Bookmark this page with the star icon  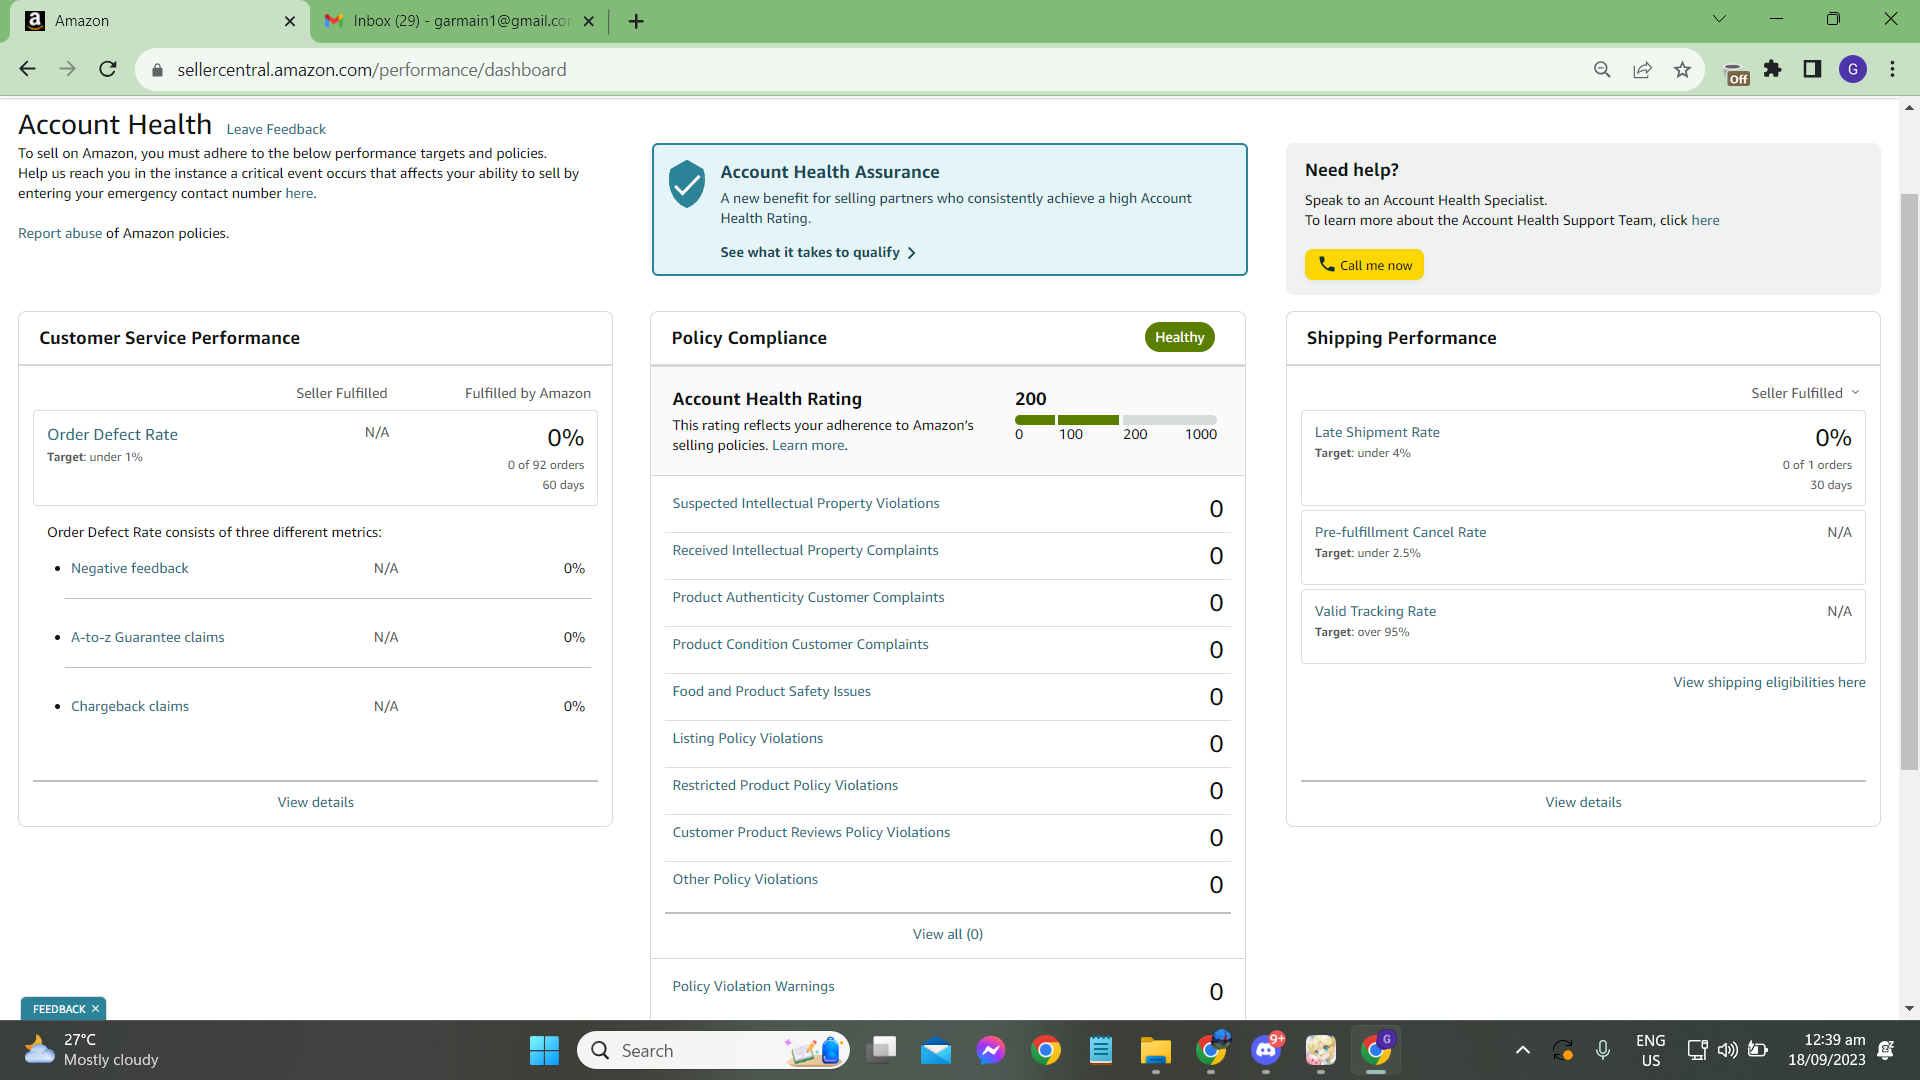tap(1682, 69)
